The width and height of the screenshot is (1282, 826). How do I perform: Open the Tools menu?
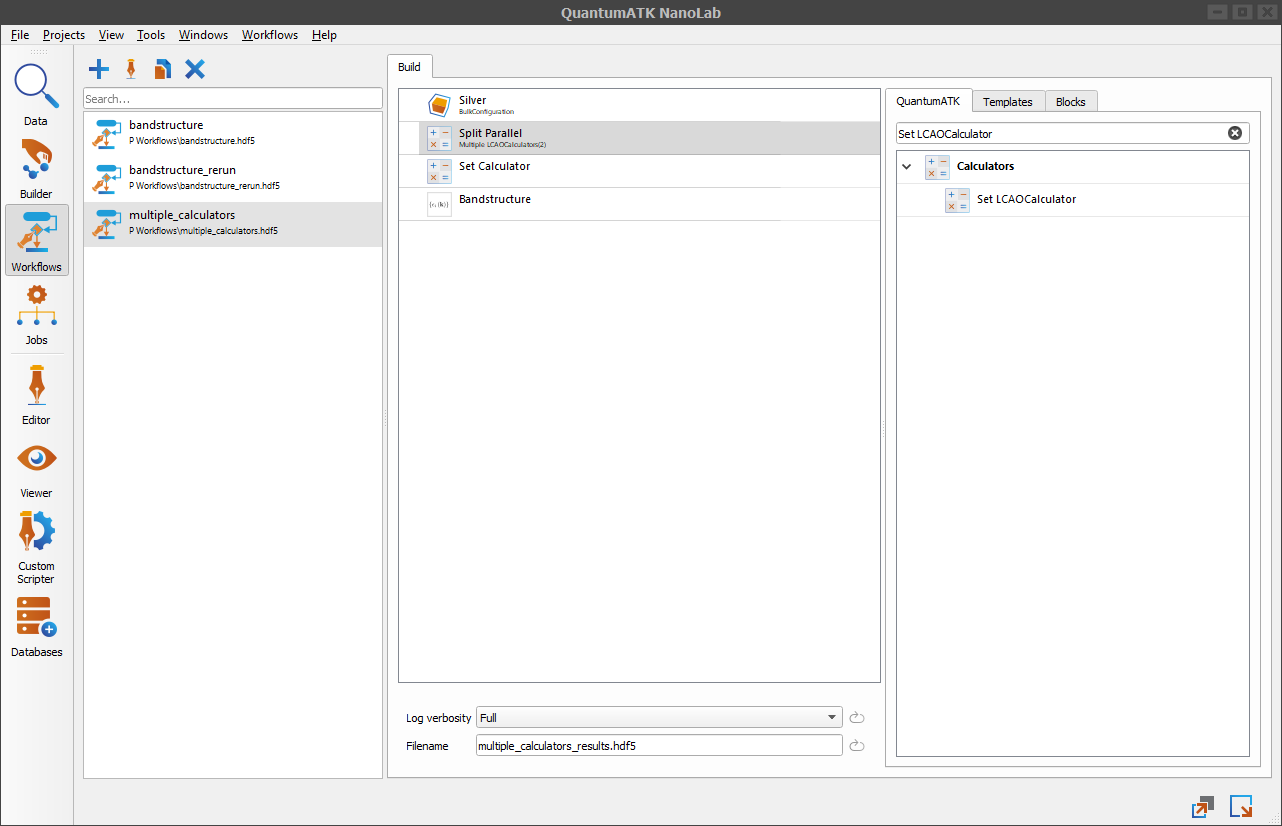tap(151, 35)
